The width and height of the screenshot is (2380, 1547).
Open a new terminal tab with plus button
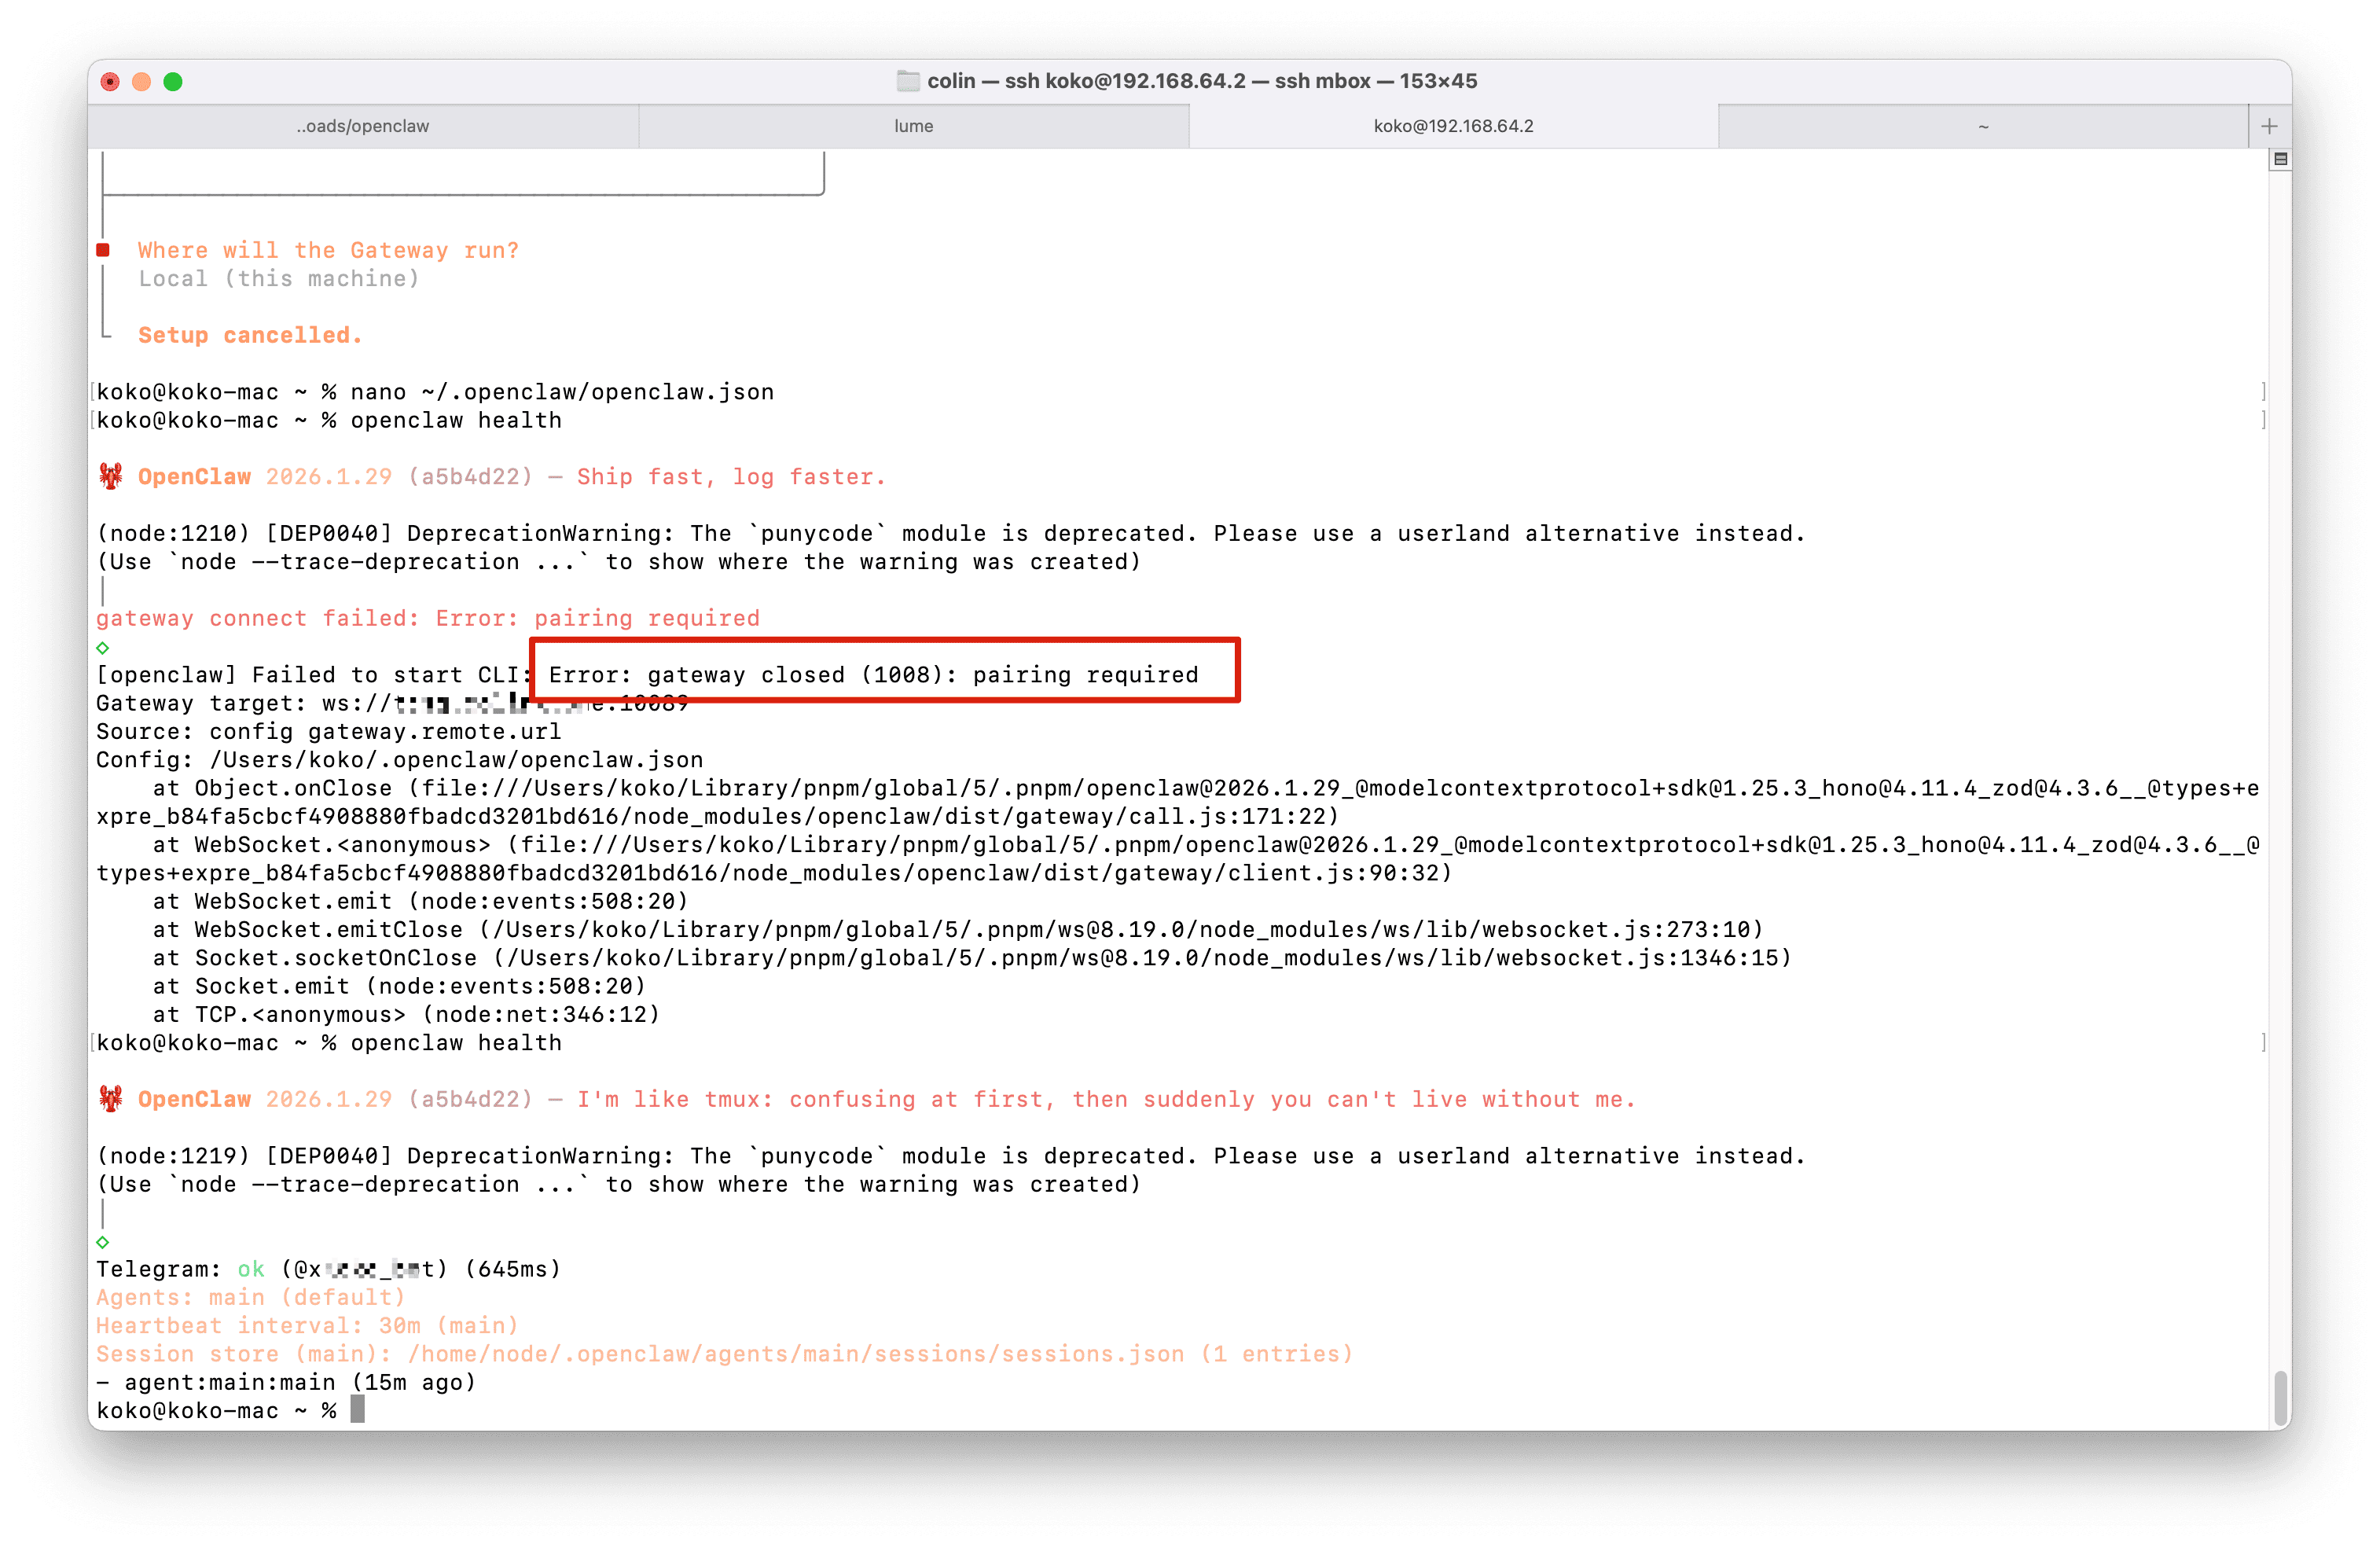coord(2268,126)
